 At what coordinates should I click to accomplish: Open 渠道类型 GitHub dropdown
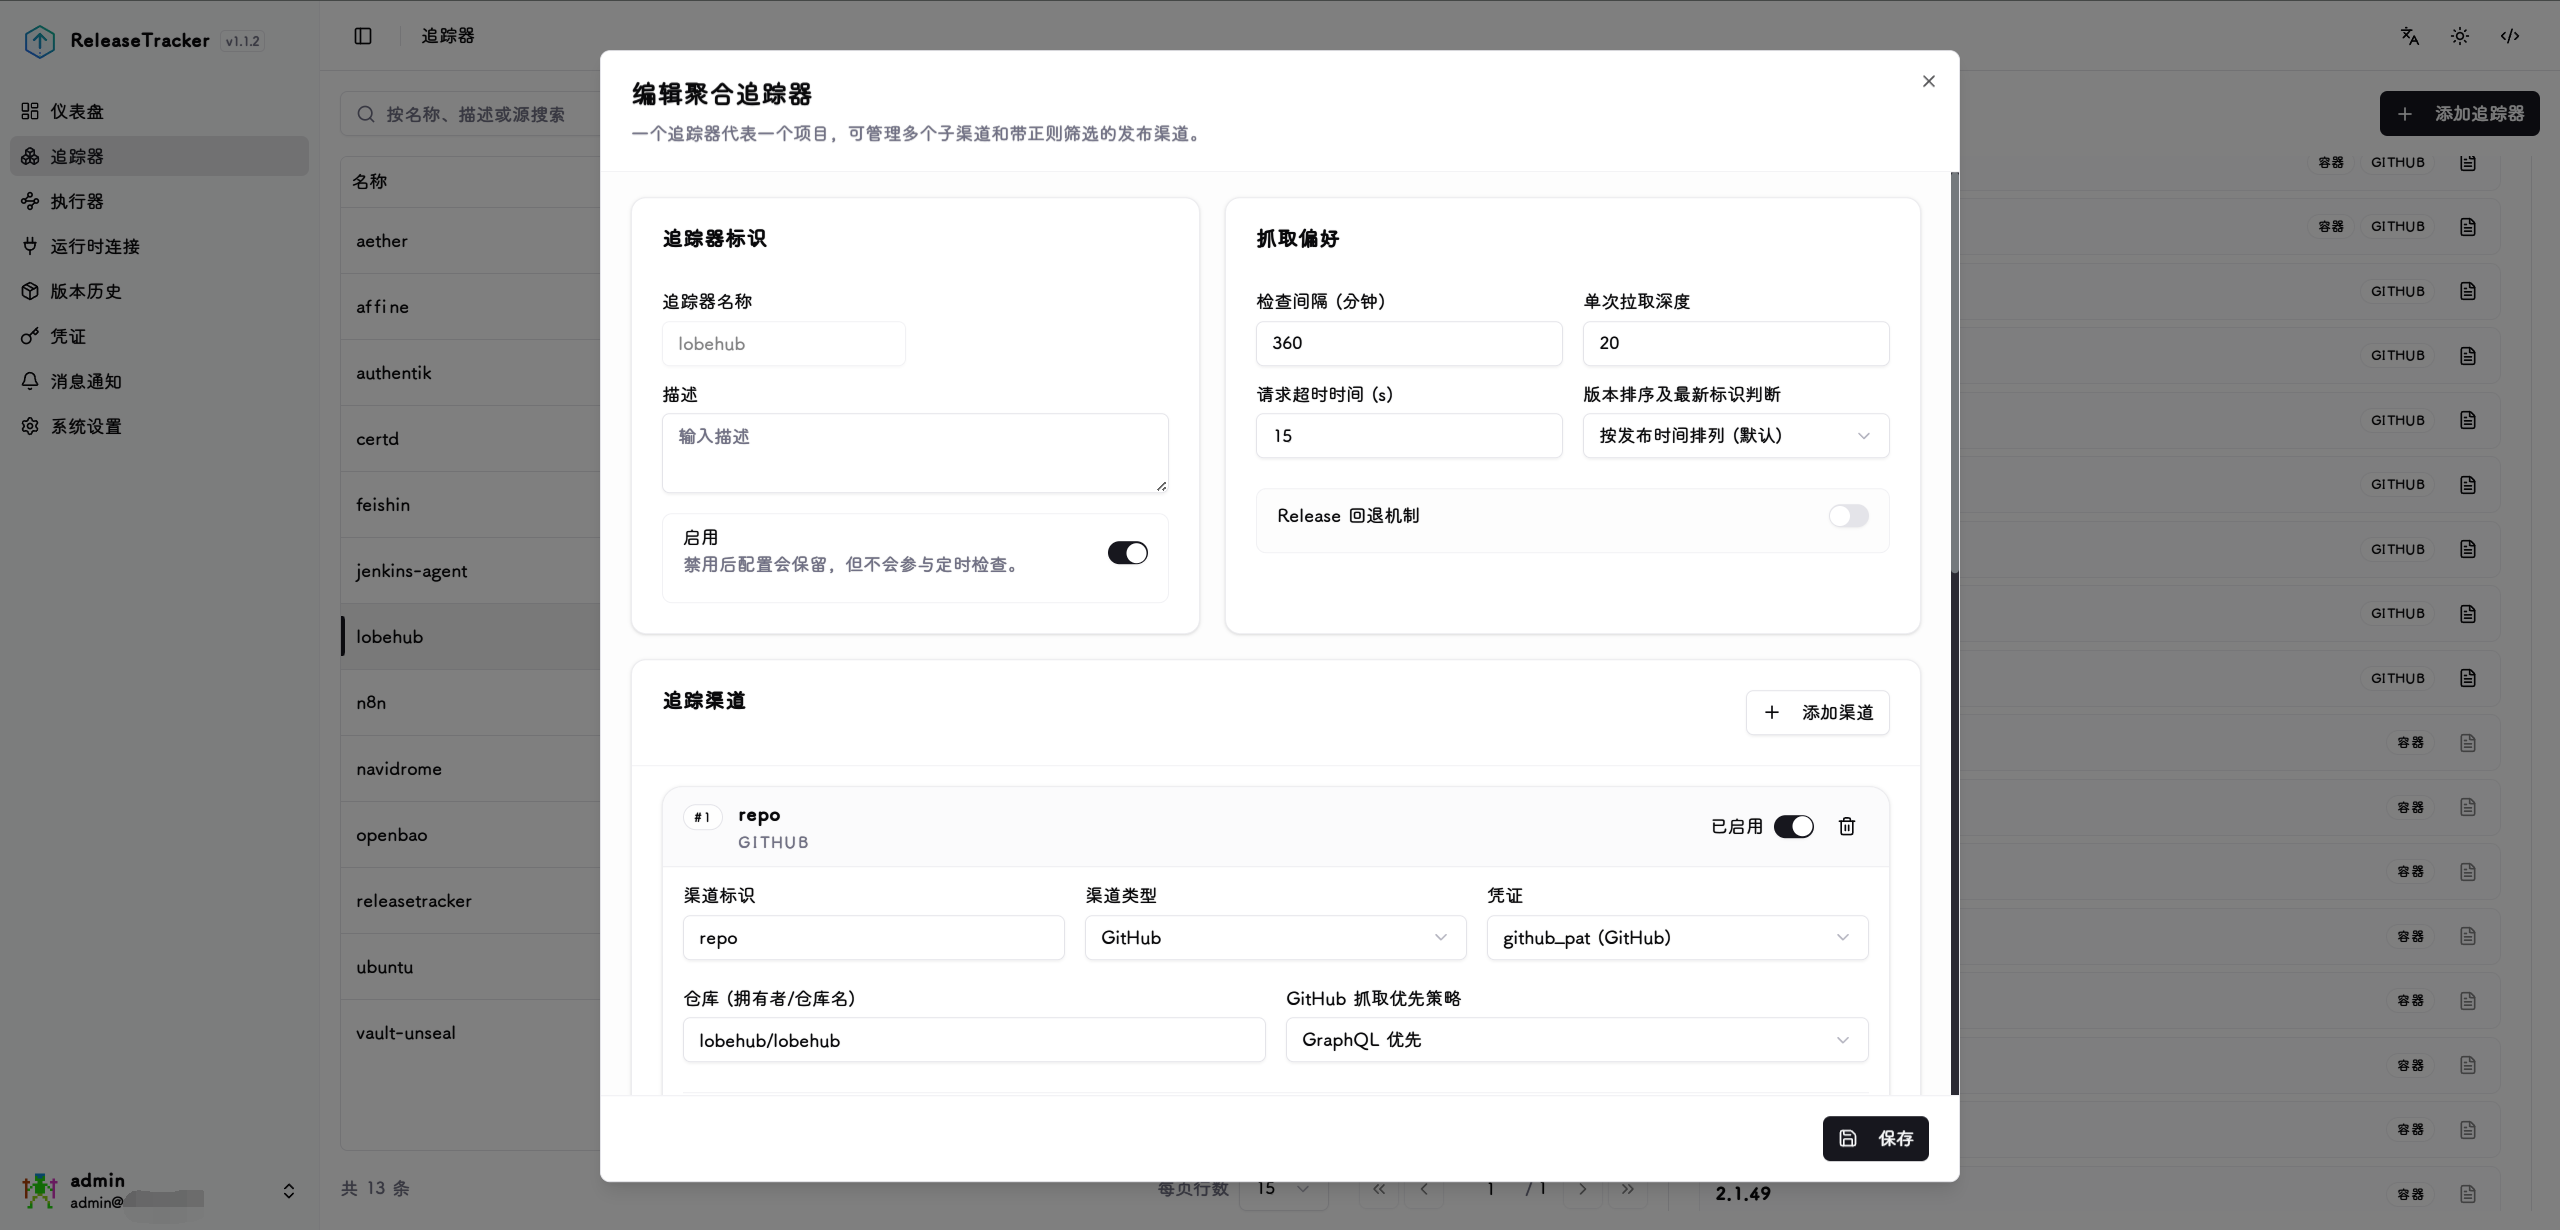point(1275,938)
